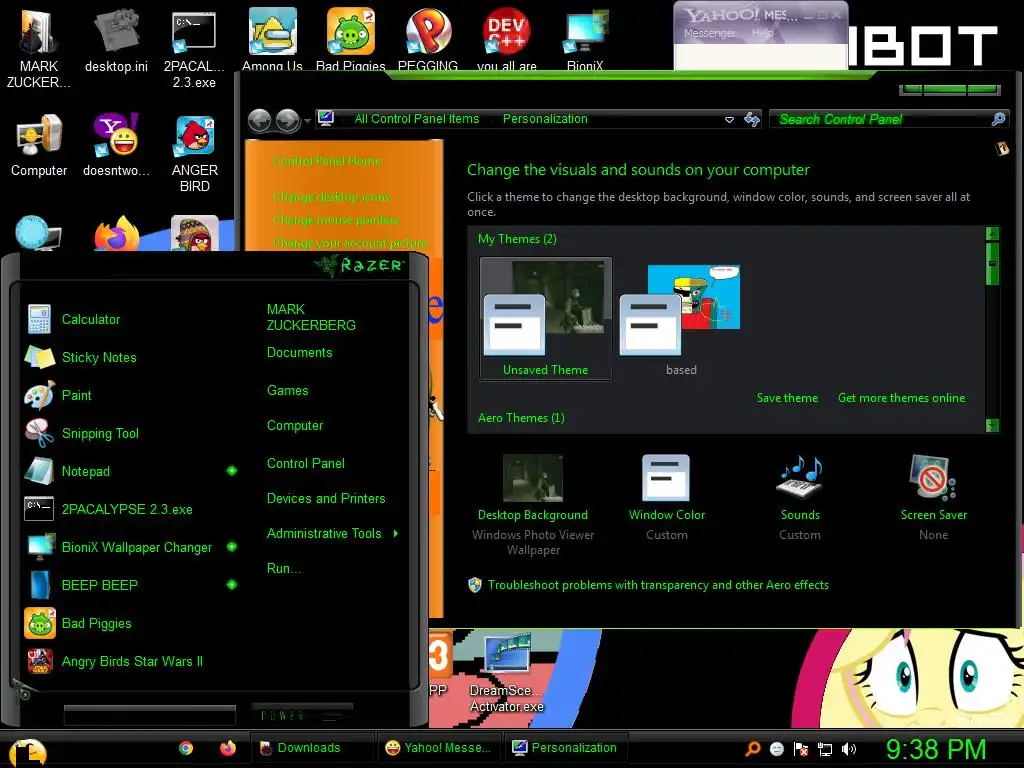Image resolution: width=1024 pixels, height=768 pixels.
Task: Click Change mouse pointers sidebar link
Action: pos(336,220)
